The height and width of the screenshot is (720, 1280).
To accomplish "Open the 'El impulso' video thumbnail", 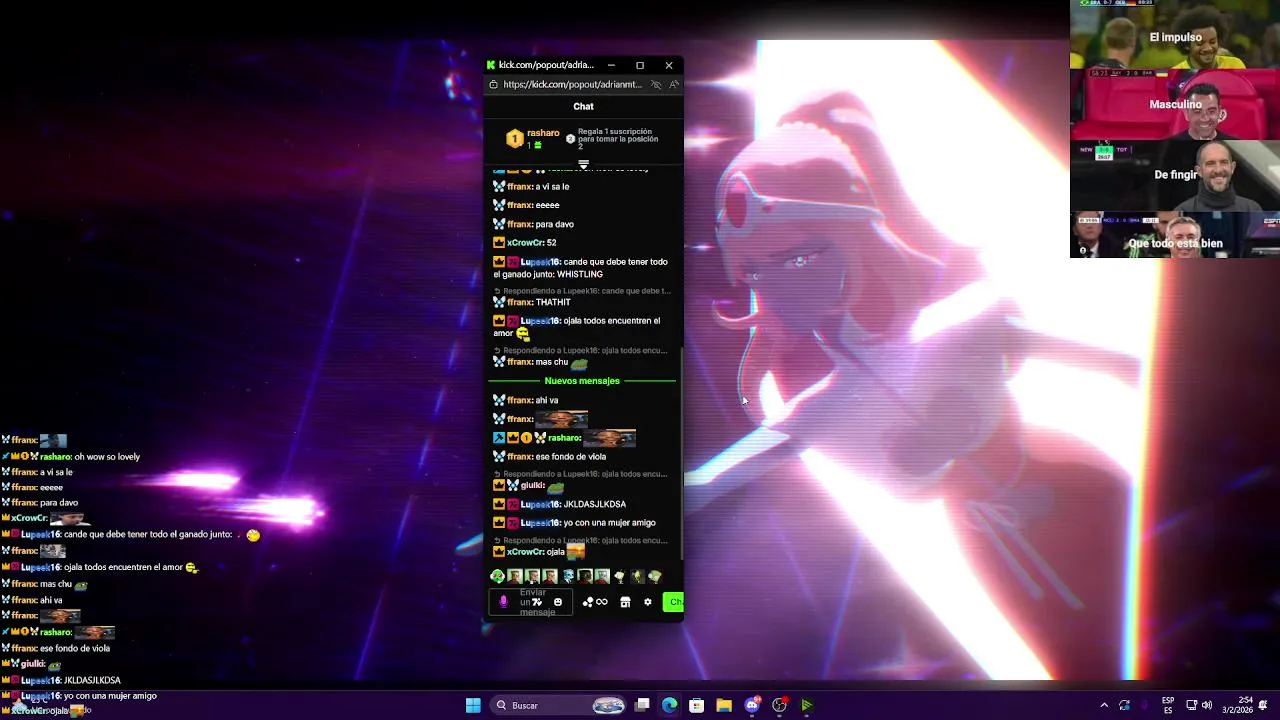I will 1175,35.
